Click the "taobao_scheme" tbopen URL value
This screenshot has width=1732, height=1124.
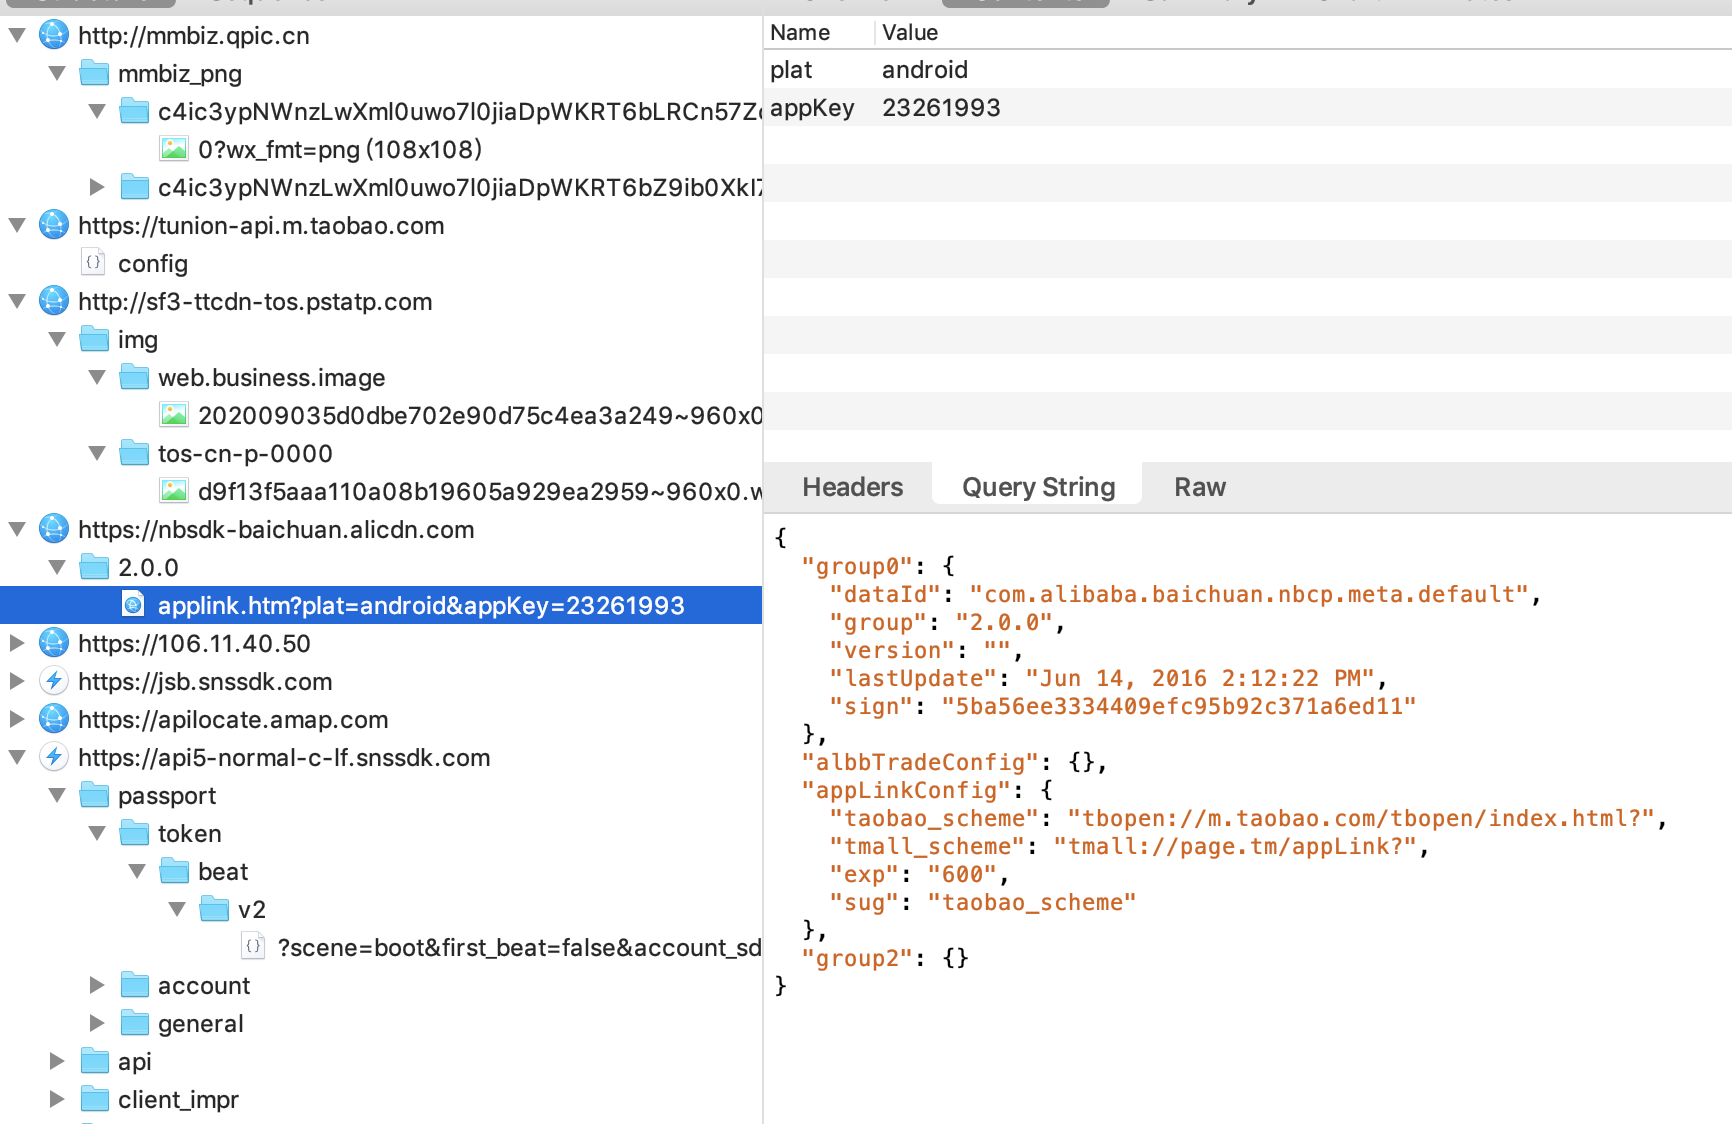click(1362, 819)
